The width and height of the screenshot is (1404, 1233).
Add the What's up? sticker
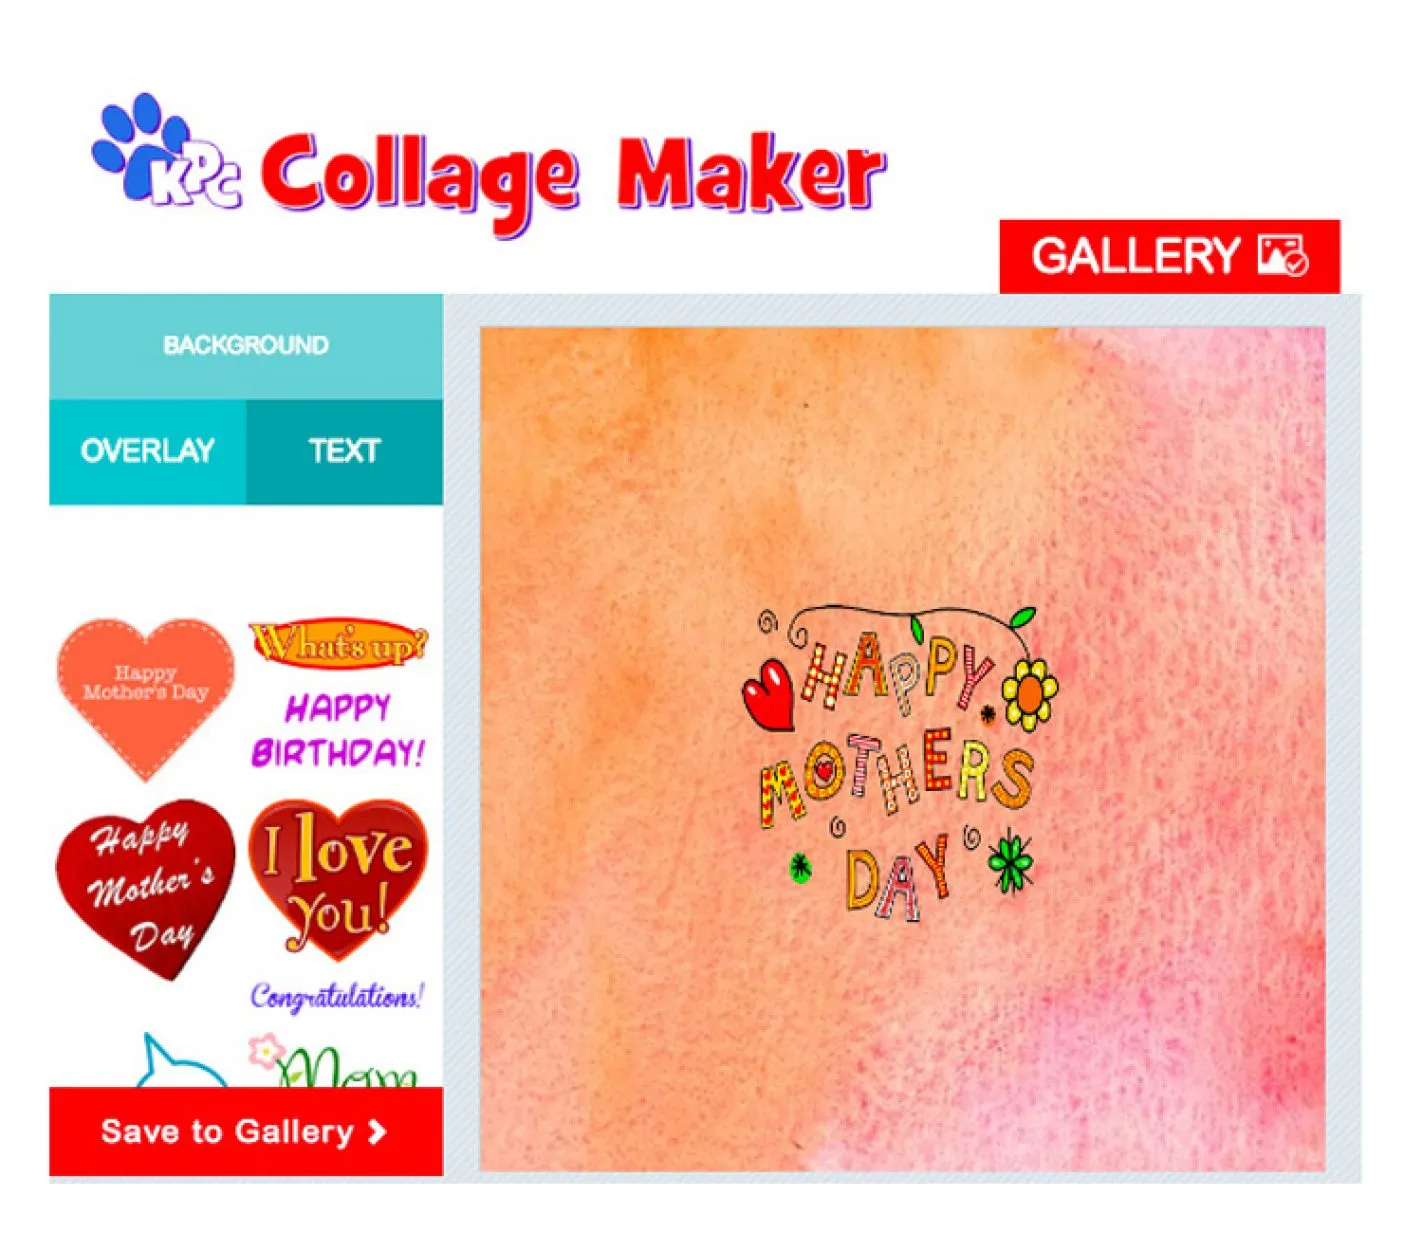point(338,643)
